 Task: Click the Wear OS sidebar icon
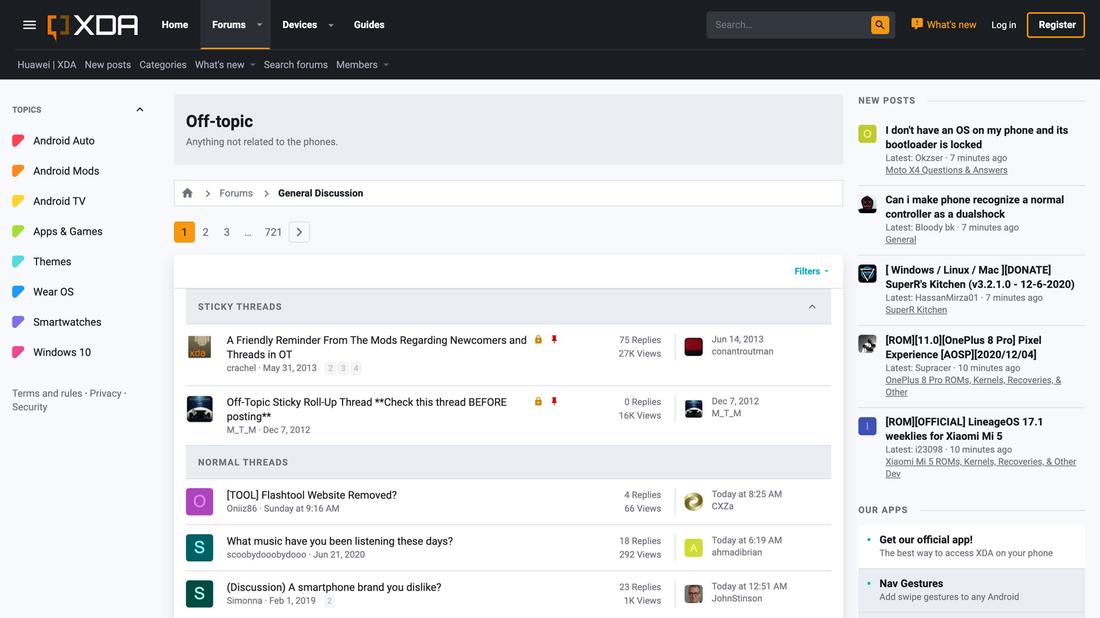[16, 290]
